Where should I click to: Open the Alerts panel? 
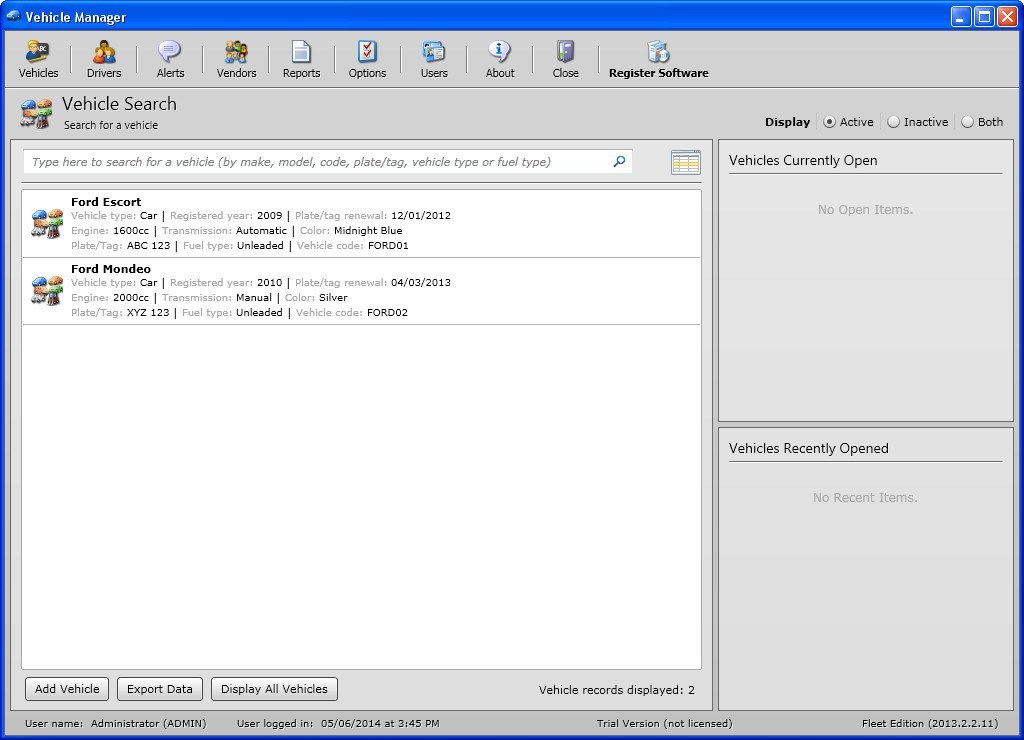pyautogui.click(x=170, y=58)
